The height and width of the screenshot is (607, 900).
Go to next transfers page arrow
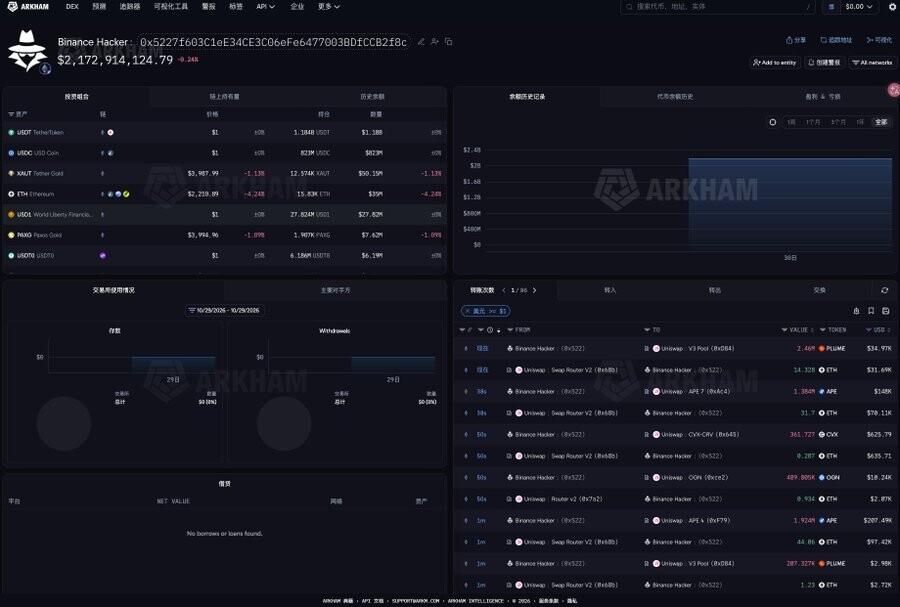pos(534,290)
